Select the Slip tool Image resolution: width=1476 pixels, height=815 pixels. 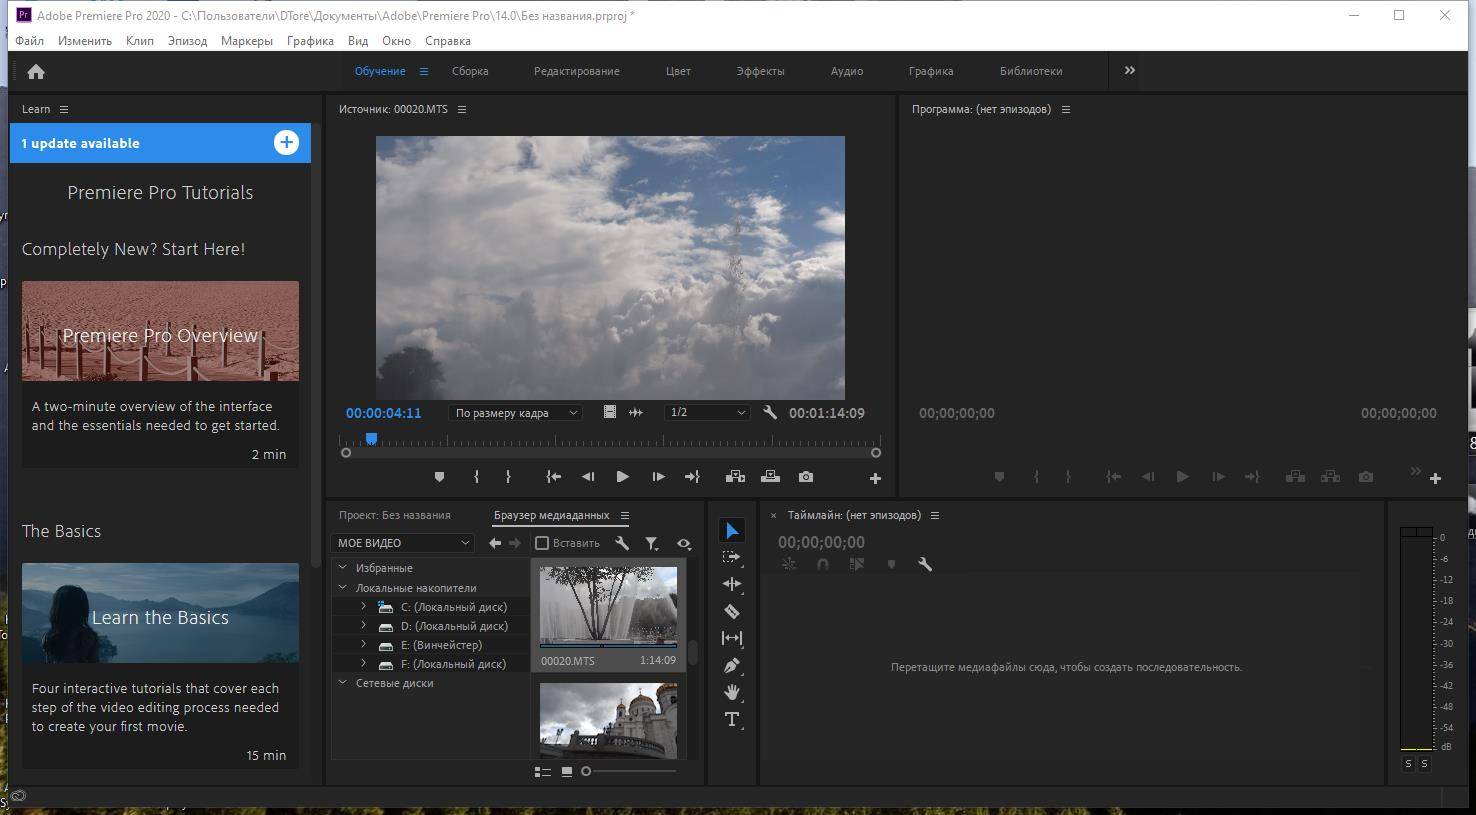coord(732,638)
